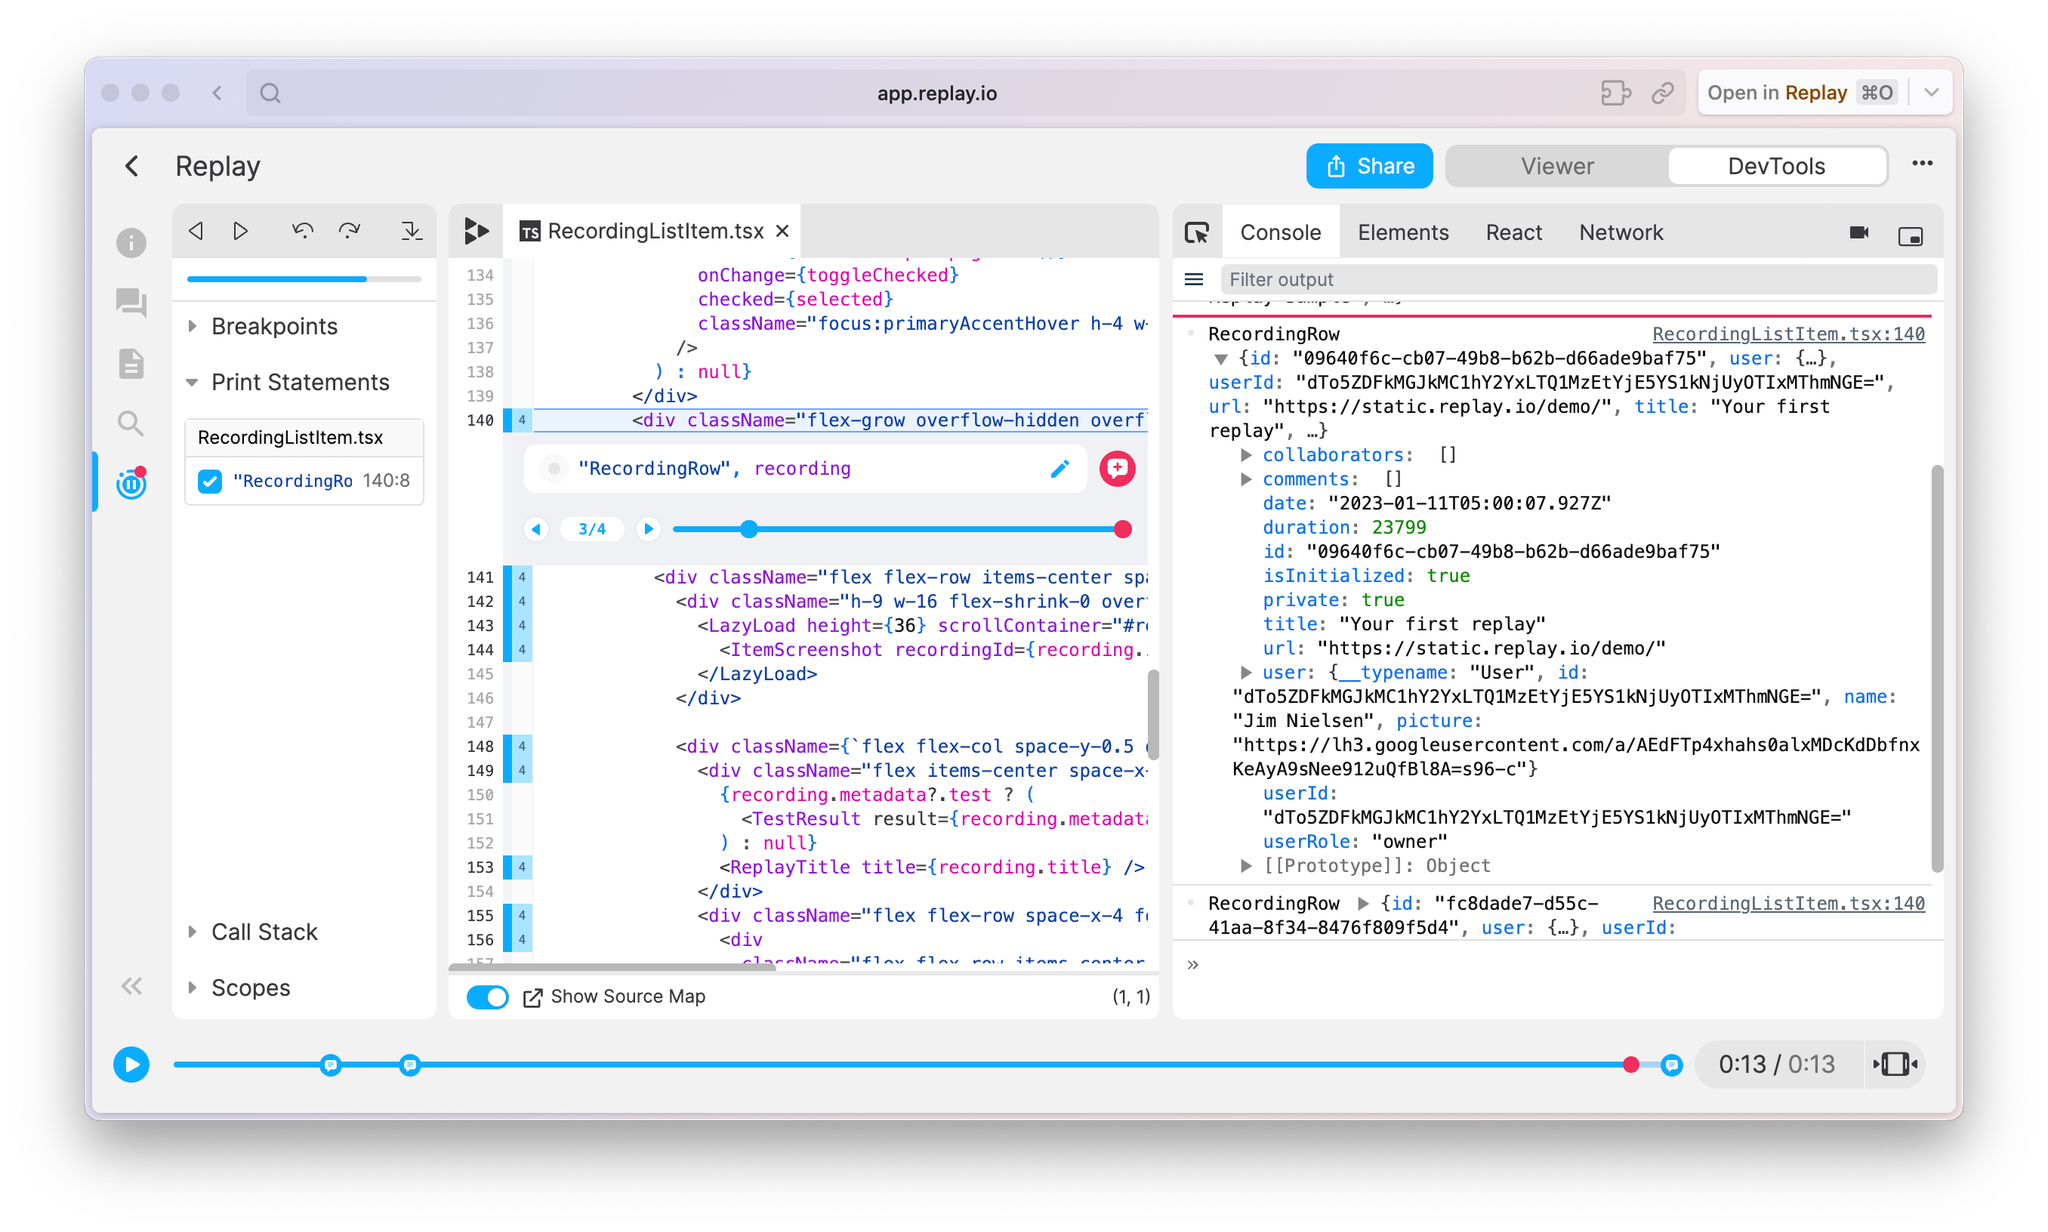
Task: Click line number 140 in the gutter
Action: [x=480, y=420]
